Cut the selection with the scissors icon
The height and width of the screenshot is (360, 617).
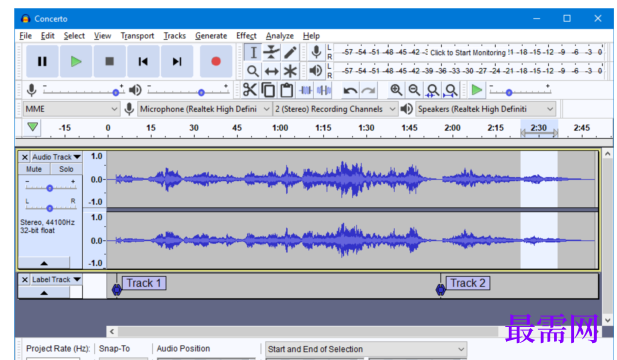click(249, 90)
